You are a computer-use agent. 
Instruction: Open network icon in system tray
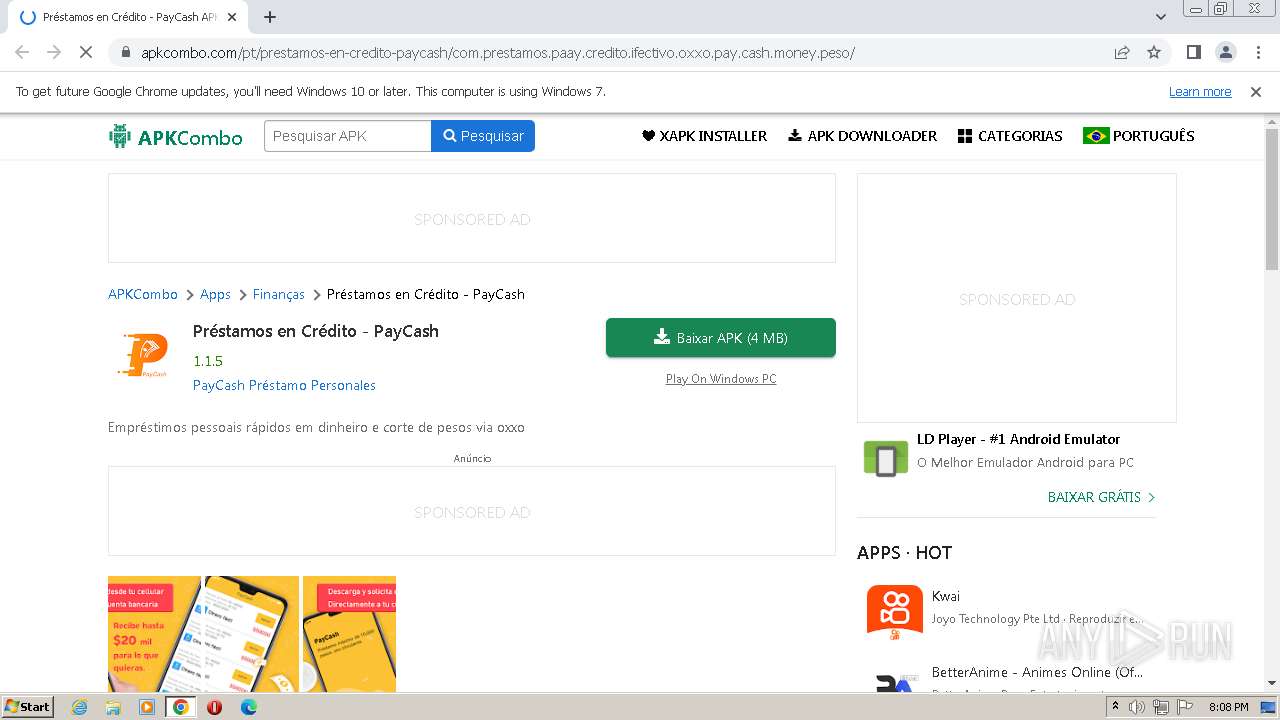tap(1161, 707)
